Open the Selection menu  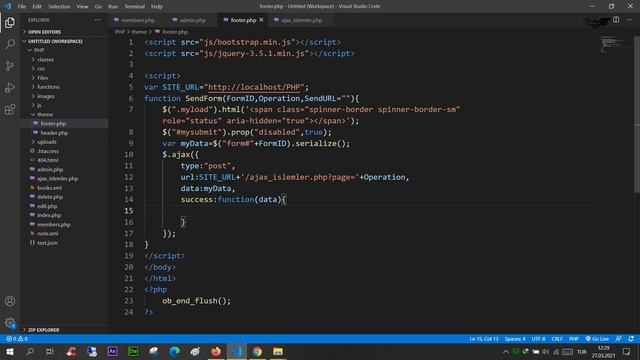coord(59,7)
